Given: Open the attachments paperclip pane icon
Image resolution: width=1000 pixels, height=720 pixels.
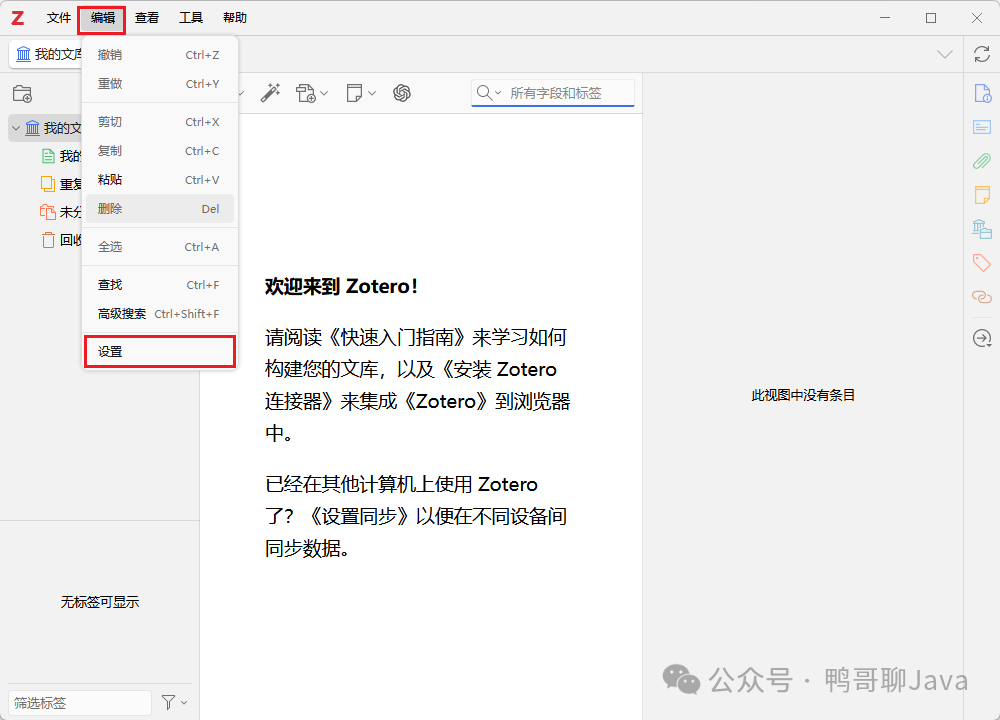Looking at the screenshot, I should tap(982, 161).
